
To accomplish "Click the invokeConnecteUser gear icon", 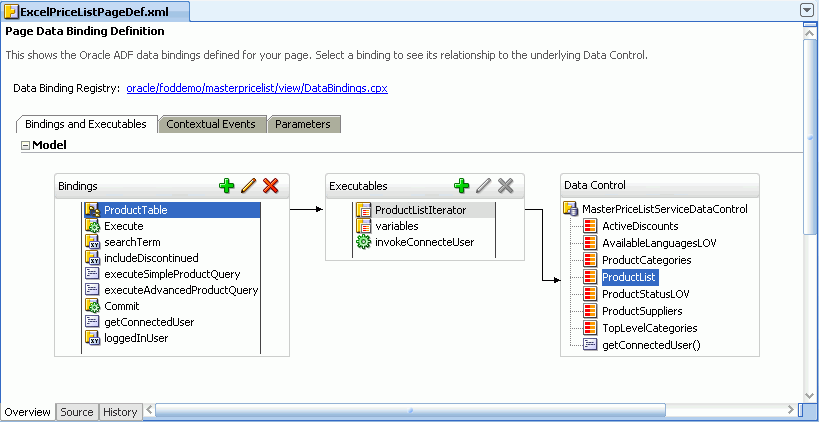I will [363, 242].
